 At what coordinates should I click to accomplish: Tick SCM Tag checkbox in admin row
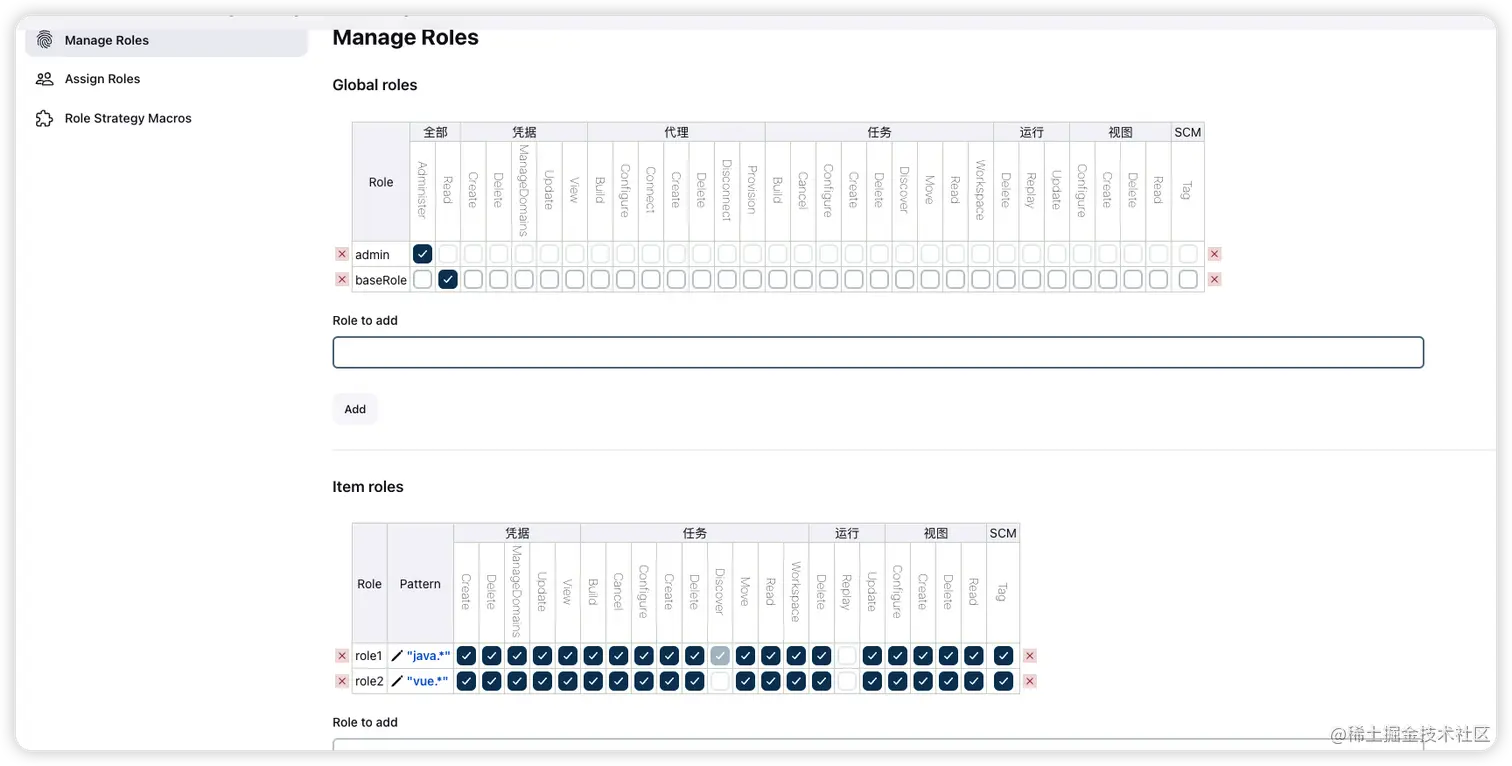pos(1188,254)
